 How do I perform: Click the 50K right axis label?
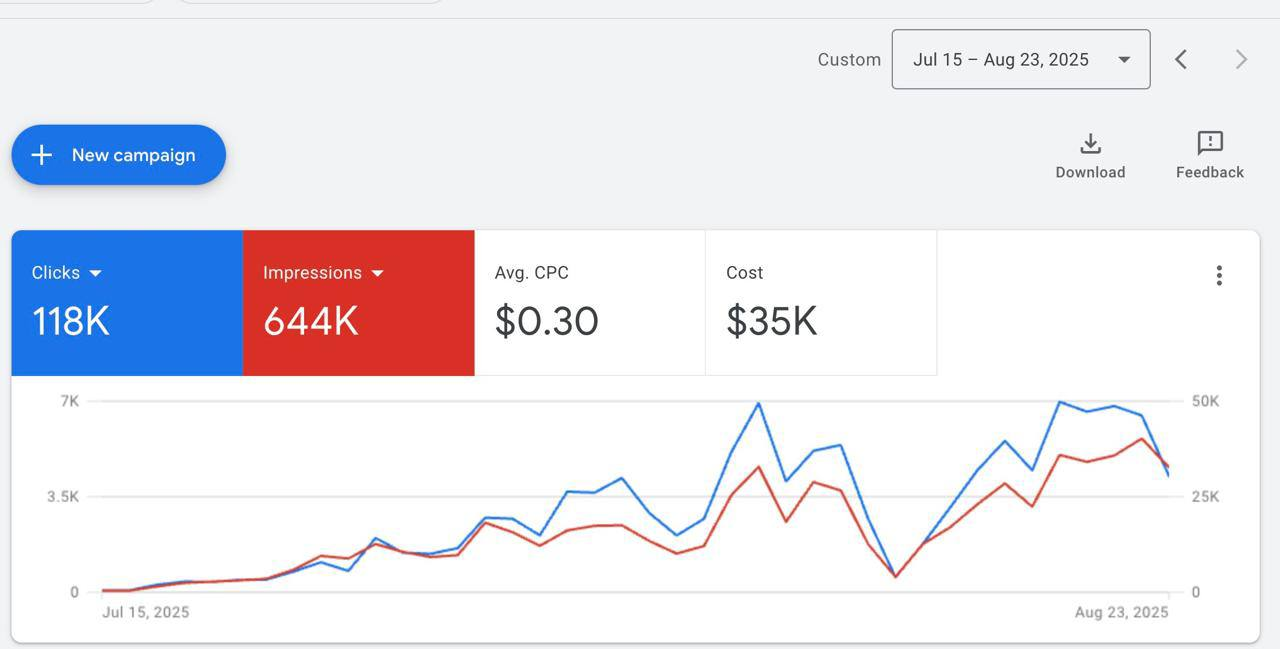pos(1206,401)
